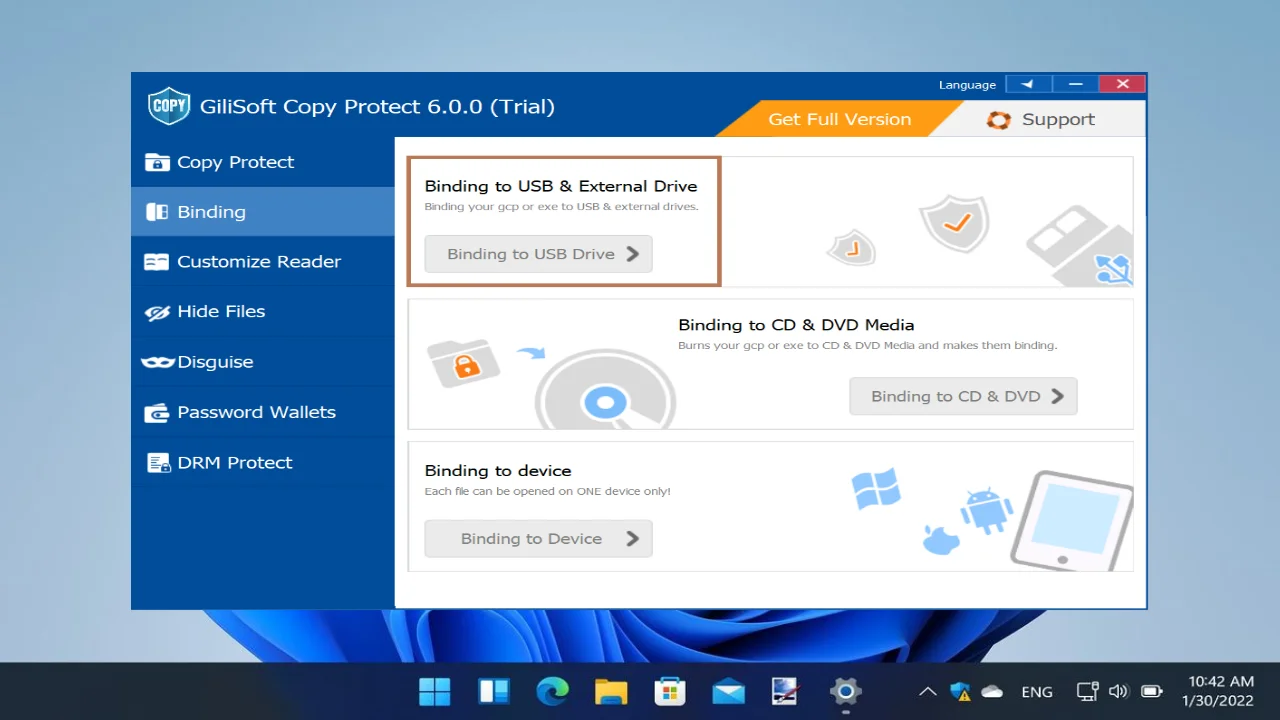The image size is (1280, 720).
Task: Click the Hide Files crossed-eye icon
Action: point(157,313)
